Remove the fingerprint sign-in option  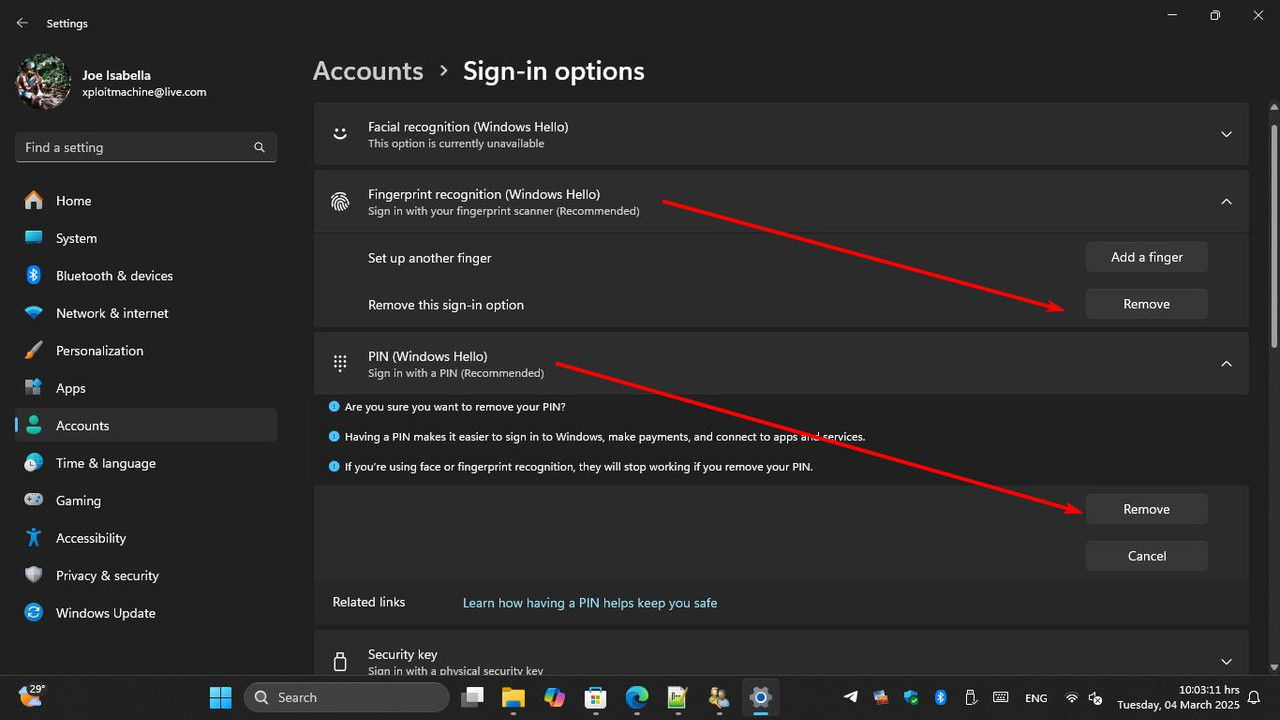tap(1146, 304)
